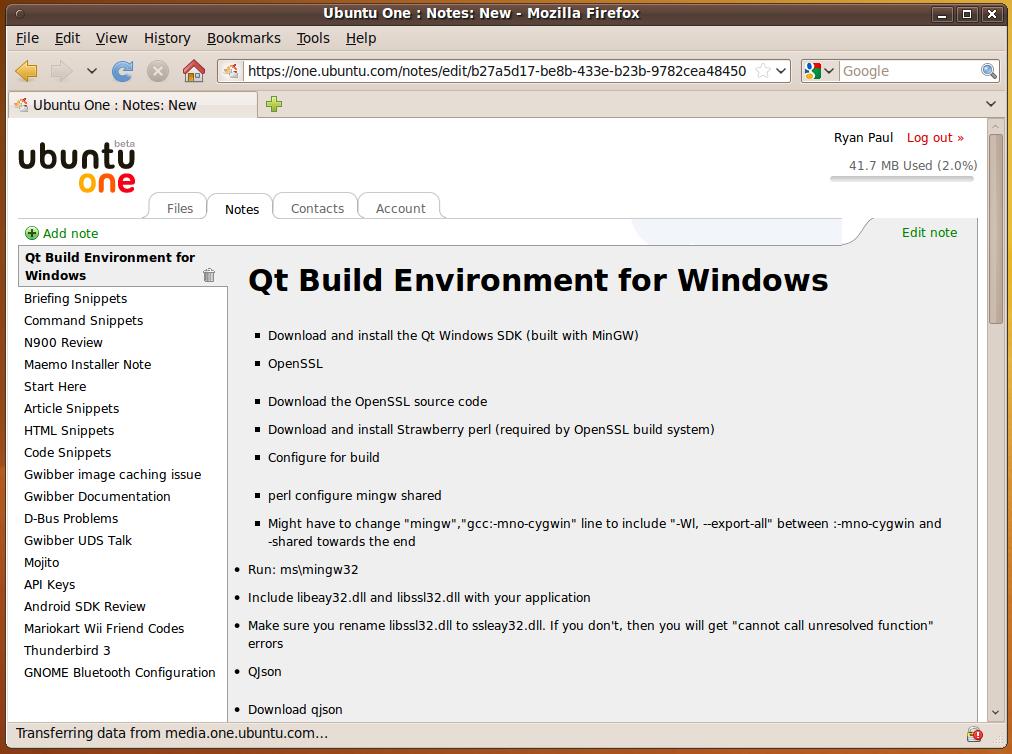Click the Edit note link
The height and width of the screenshot is (754, 1012).
pos(929,232)
